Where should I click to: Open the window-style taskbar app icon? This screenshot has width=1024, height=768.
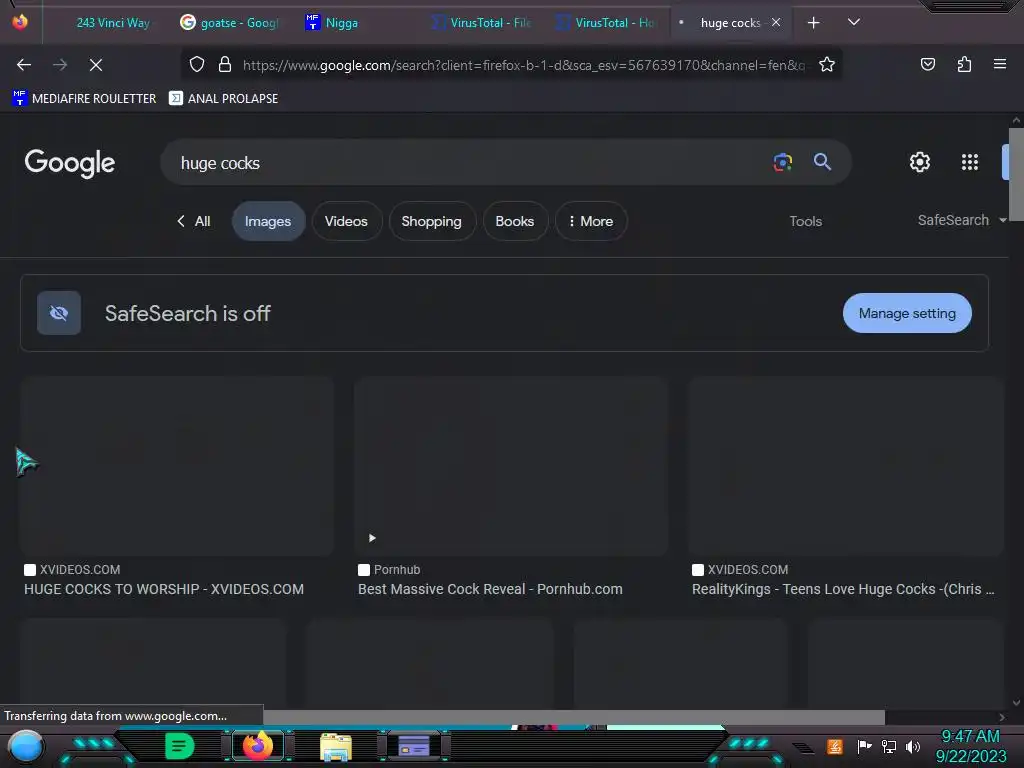coord(414,746)
